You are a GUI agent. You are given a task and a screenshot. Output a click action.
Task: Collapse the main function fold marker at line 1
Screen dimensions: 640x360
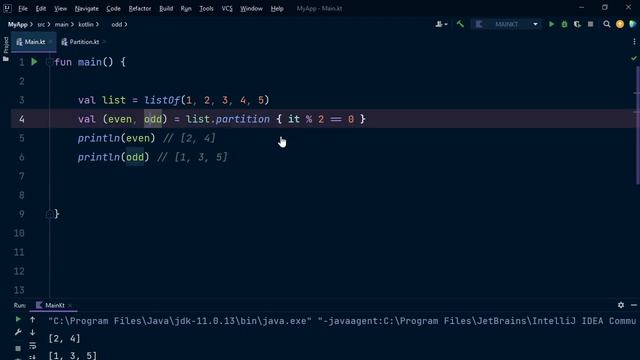click(49, 62)
